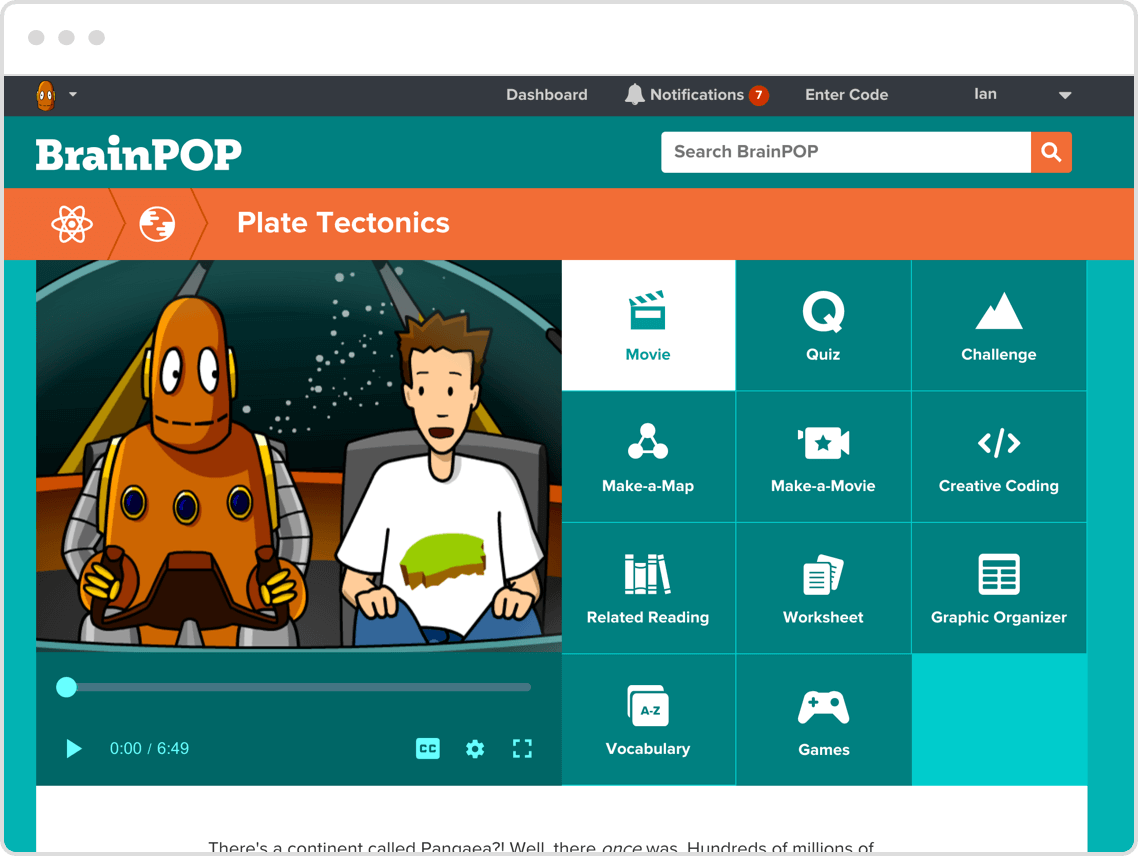Open the Challenge activity tile

coord(998,326)
